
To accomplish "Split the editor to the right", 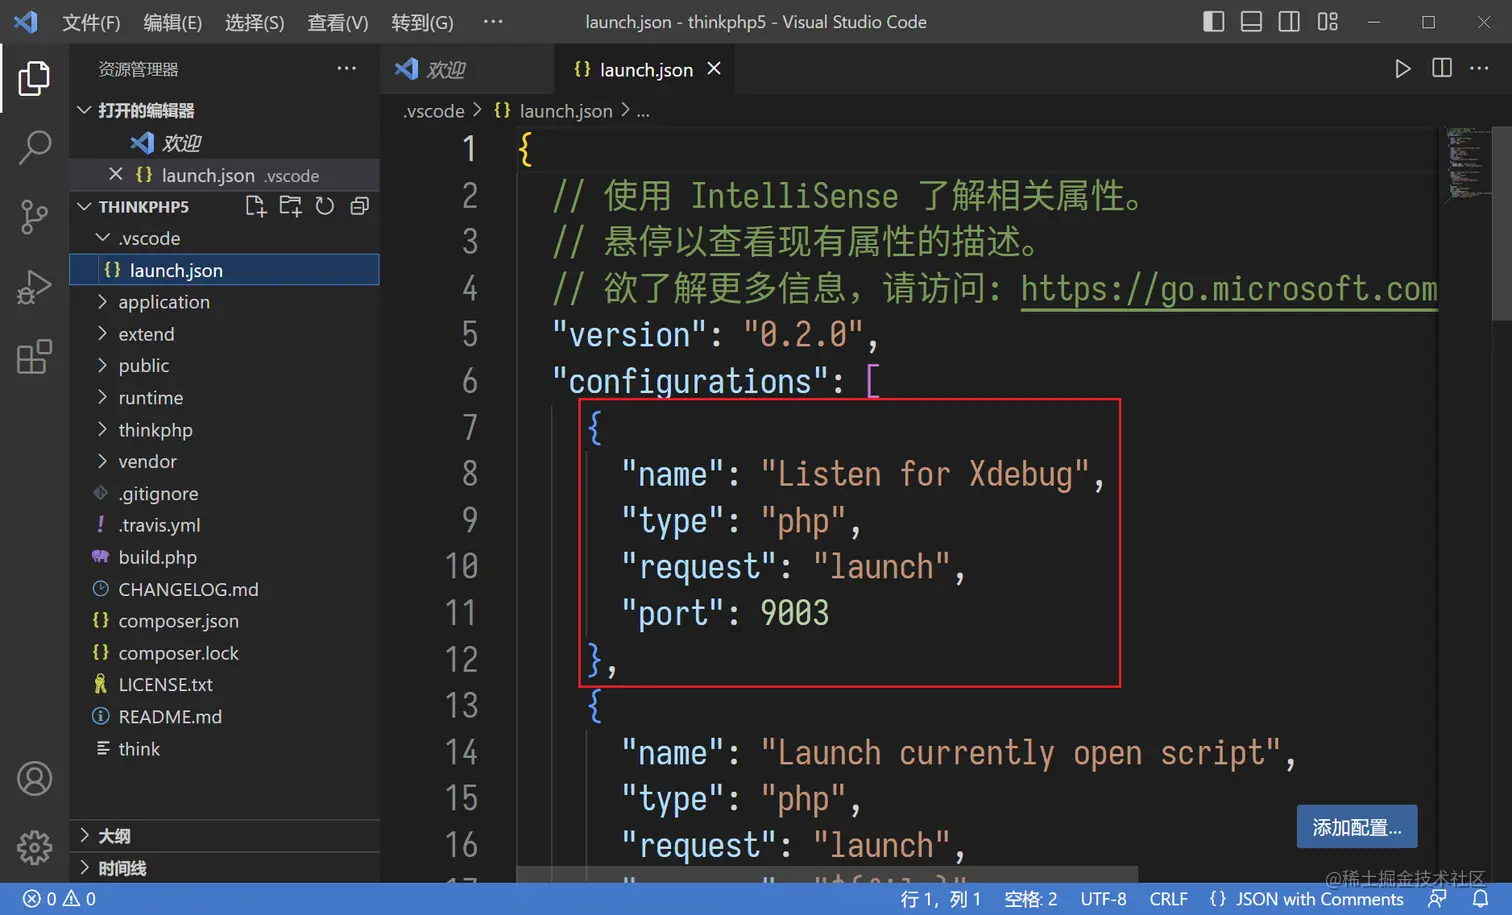I will (1442, 68).
